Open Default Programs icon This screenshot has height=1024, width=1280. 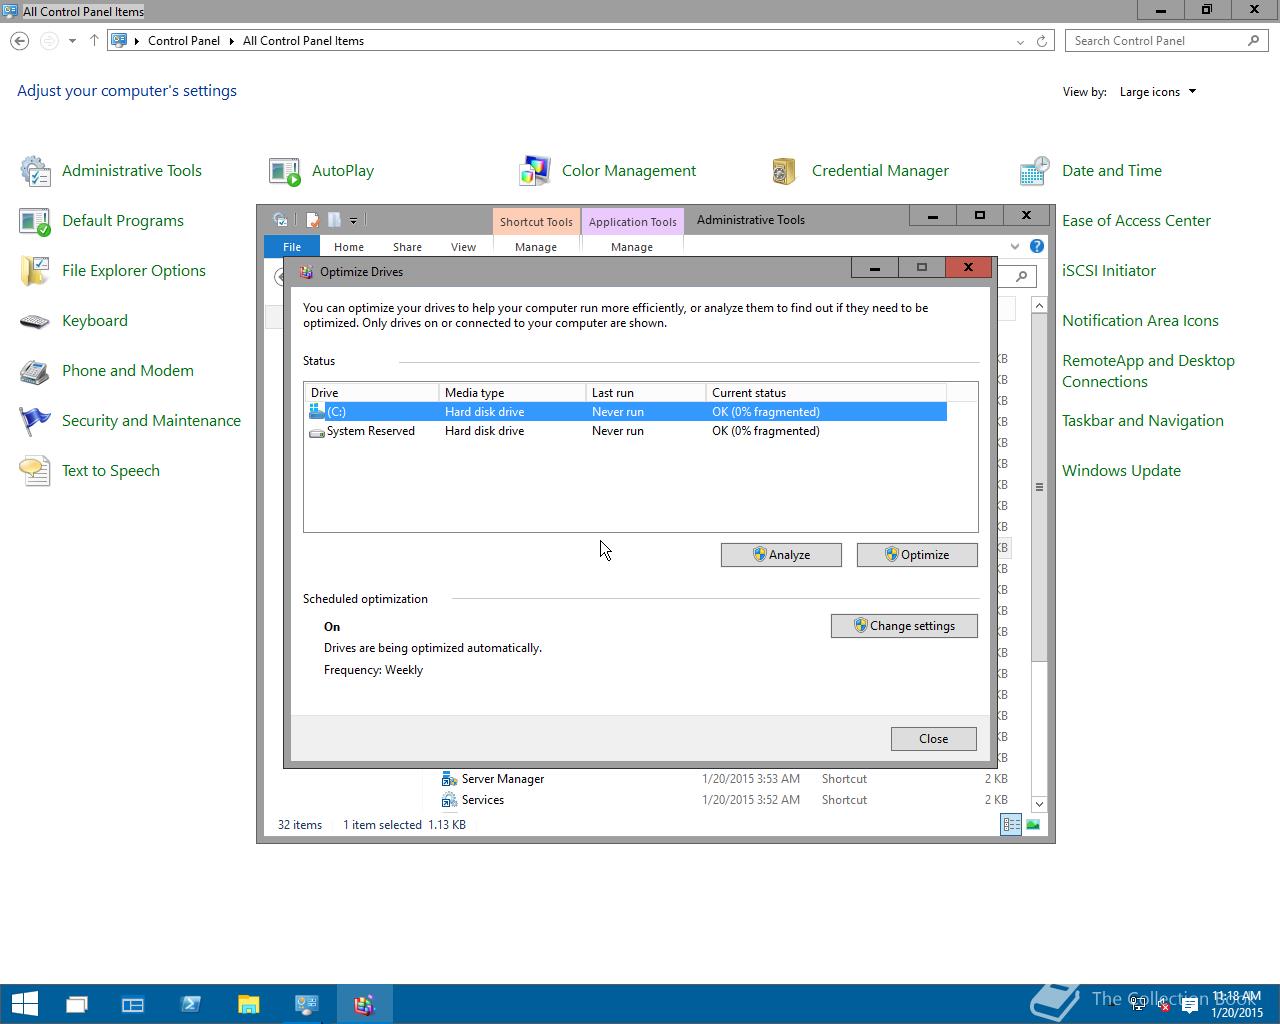tap(36, 221)
